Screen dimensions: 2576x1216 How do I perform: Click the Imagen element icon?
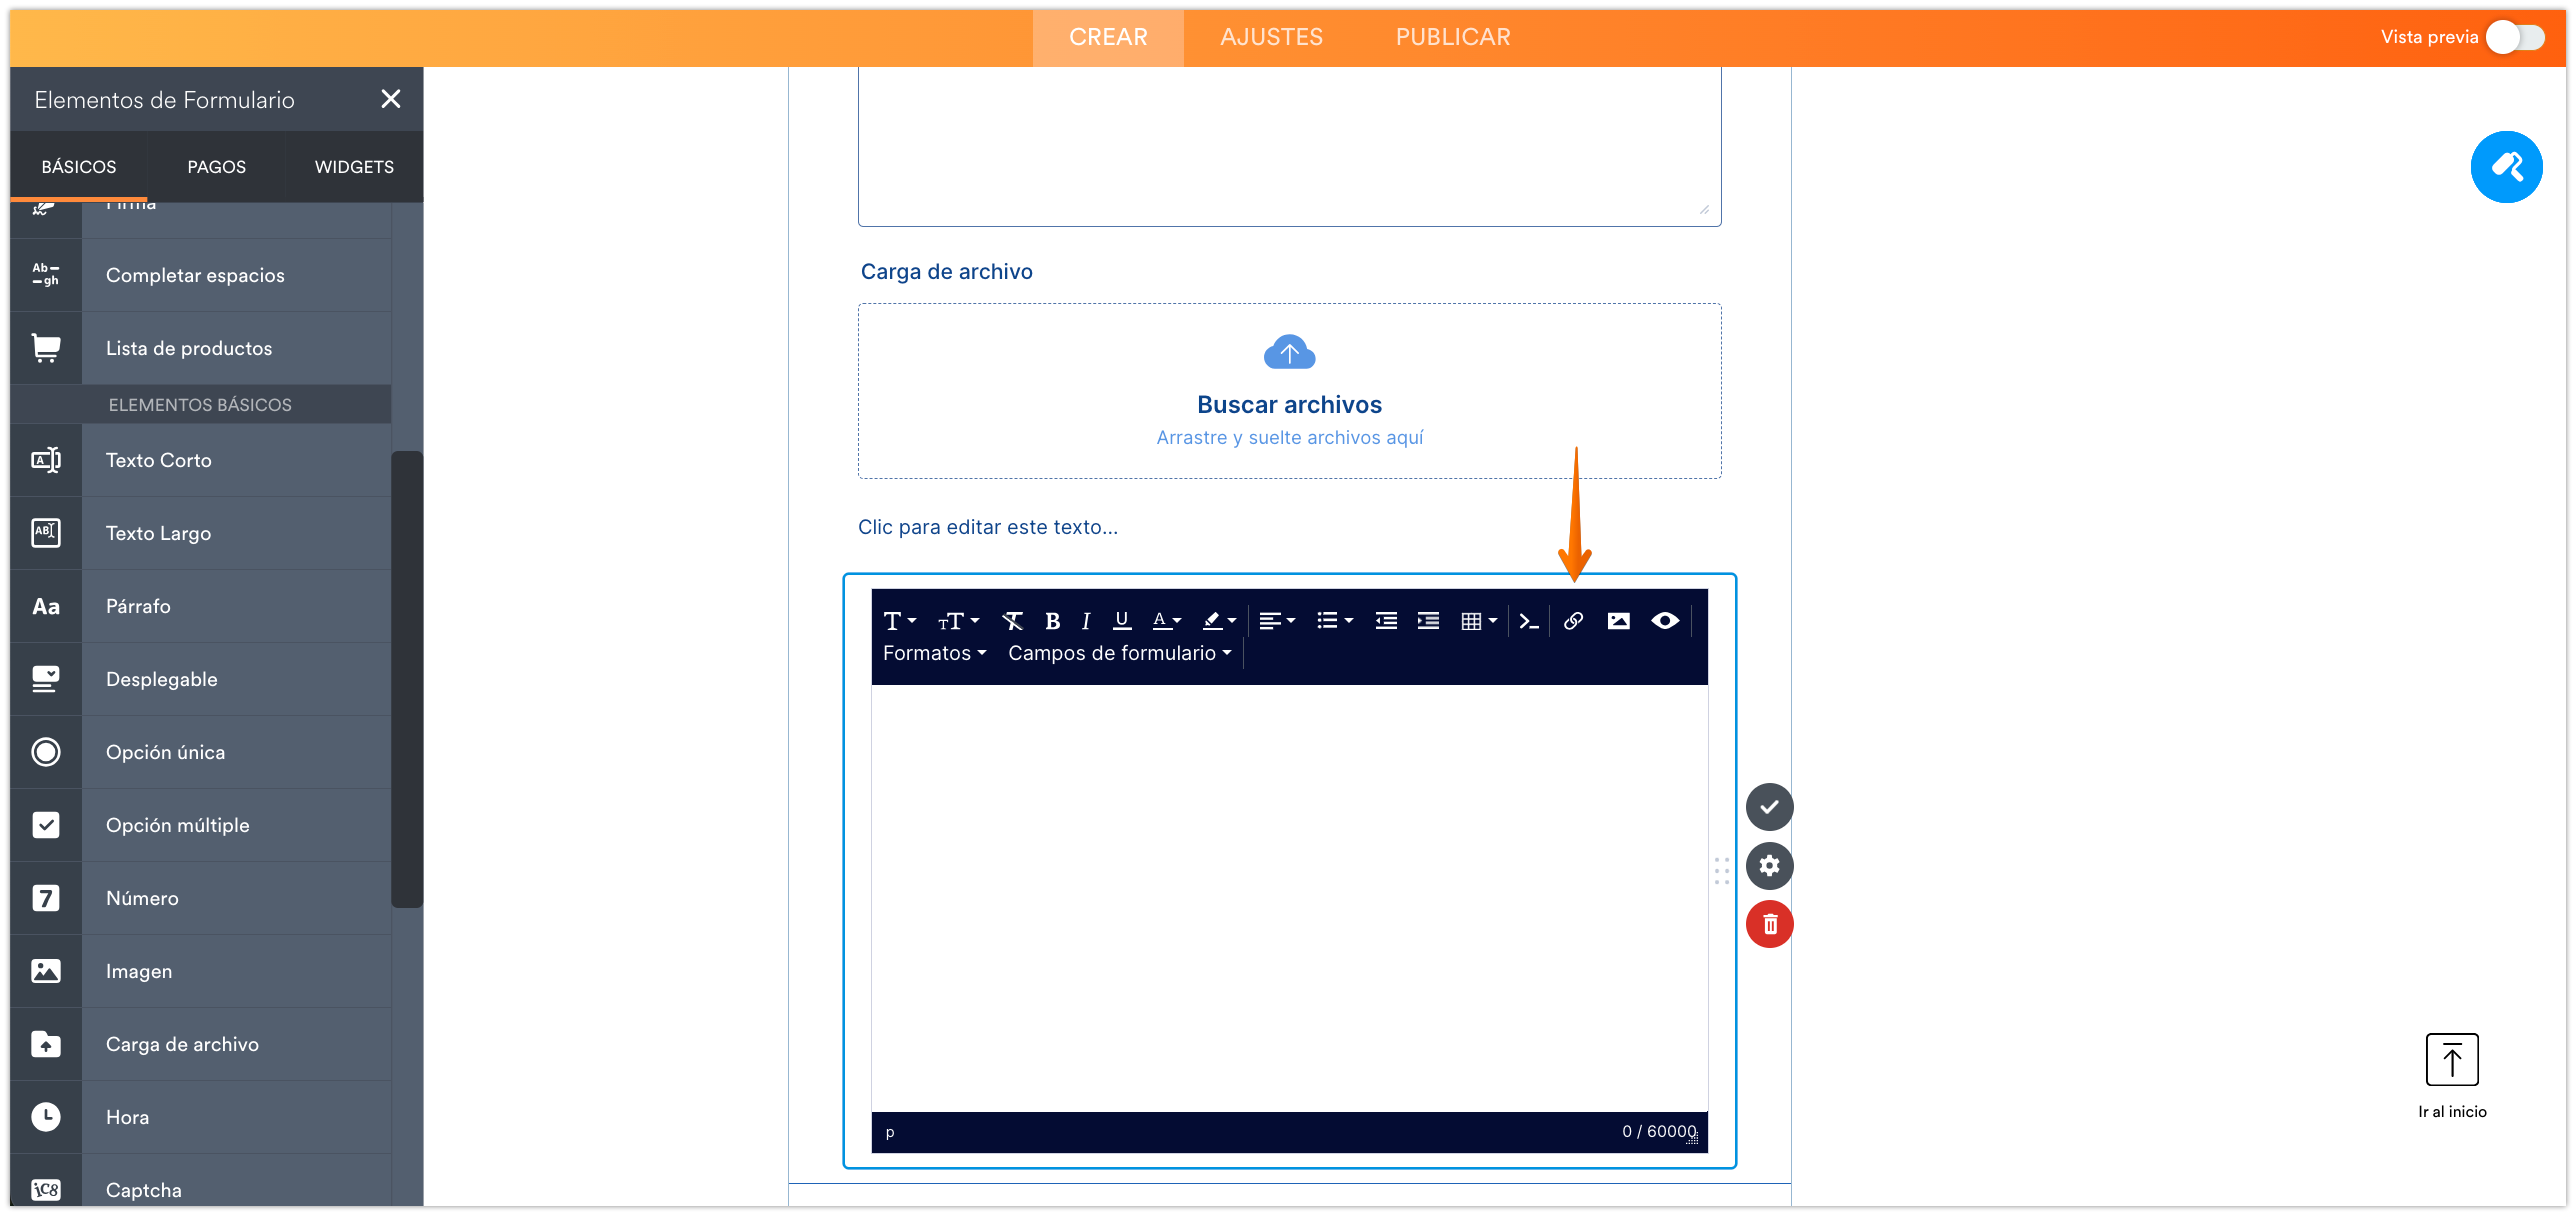[x=46, y=971]
